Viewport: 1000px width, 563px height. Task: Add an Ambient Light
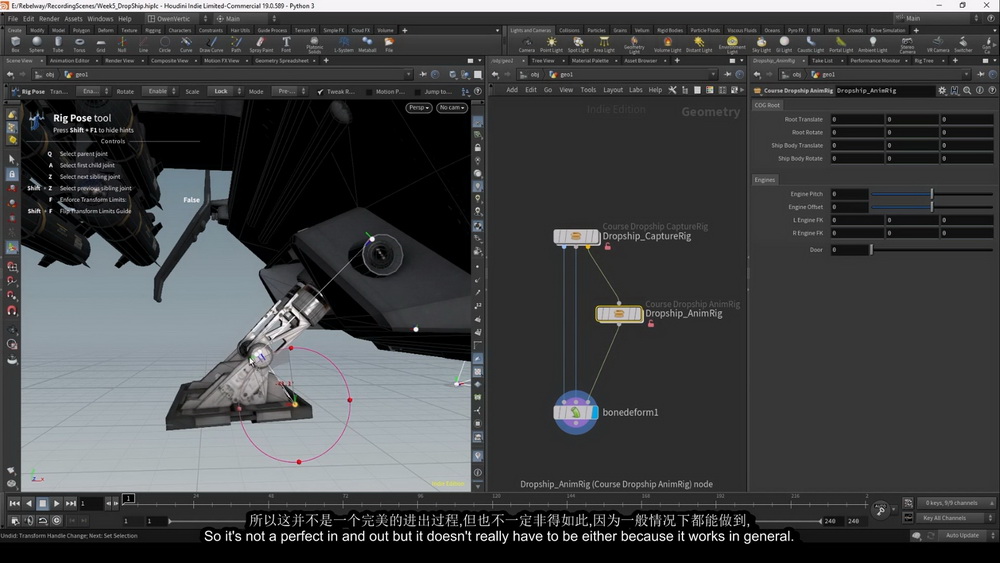pos(872,45)
